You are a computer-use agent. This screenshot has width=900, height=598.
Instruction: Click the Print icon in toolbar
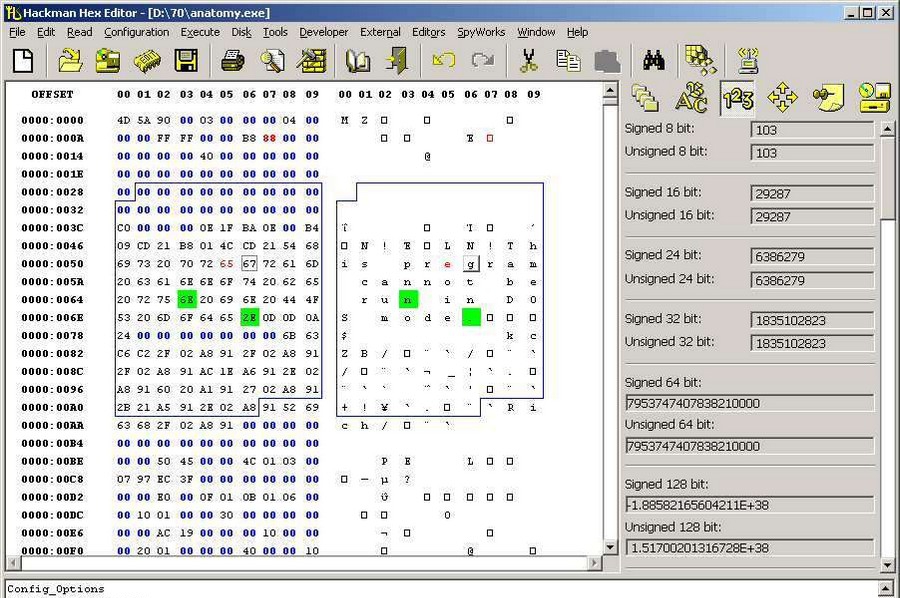[x=233, y=61]
